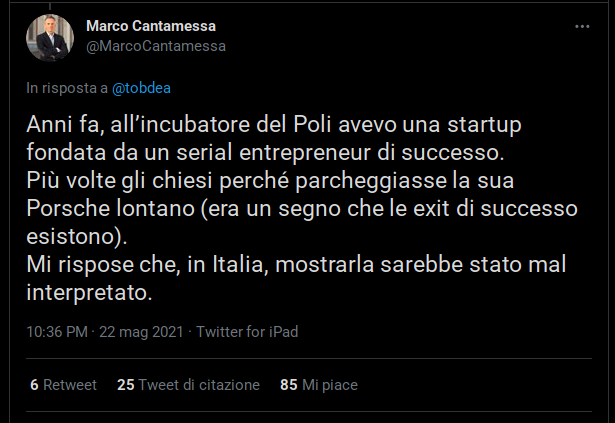
Task: View the 6 Retweet list
Action: 63,385
